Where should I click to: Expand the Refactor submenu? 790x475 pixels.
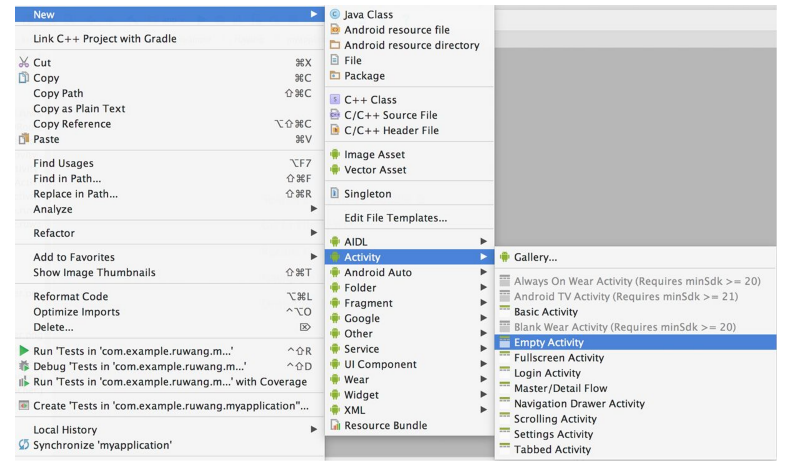[314, 233]
